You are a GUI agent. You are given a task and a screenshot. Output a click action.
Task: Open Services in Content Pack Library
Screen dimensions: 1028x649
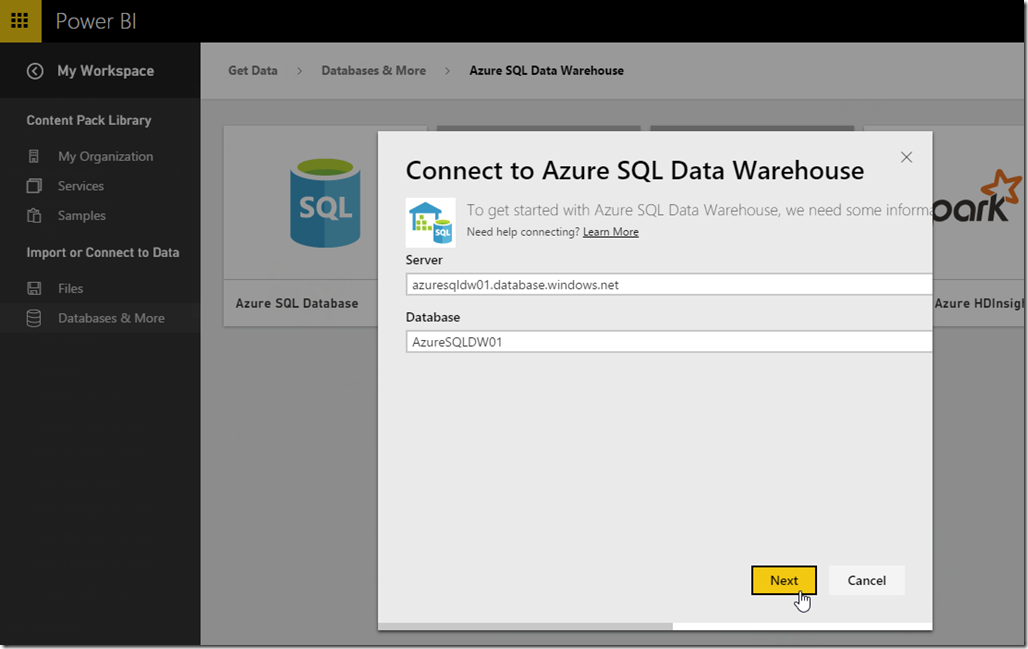pyautogui.click(x=81, y=186)
